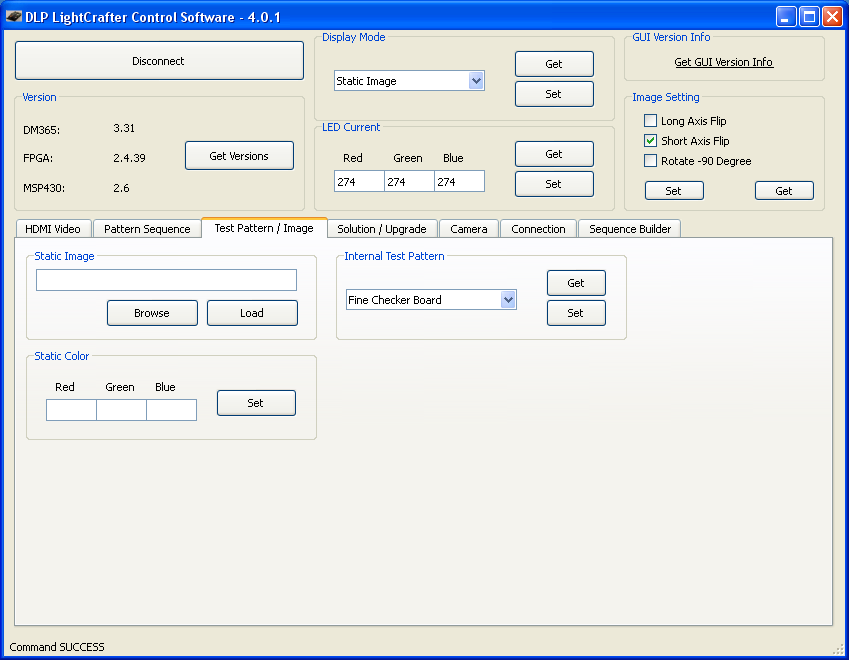Click the LED Current Red value field
The width and height of the screenshot is (849, 660).
(x=359, y=181)
